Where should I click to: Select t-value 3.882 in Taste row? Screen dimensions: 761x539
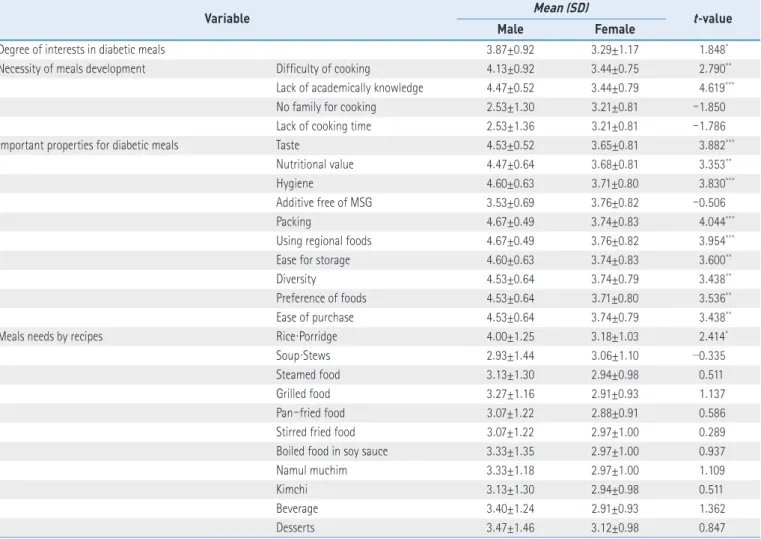pyautogui.click(x=716, y=145)
